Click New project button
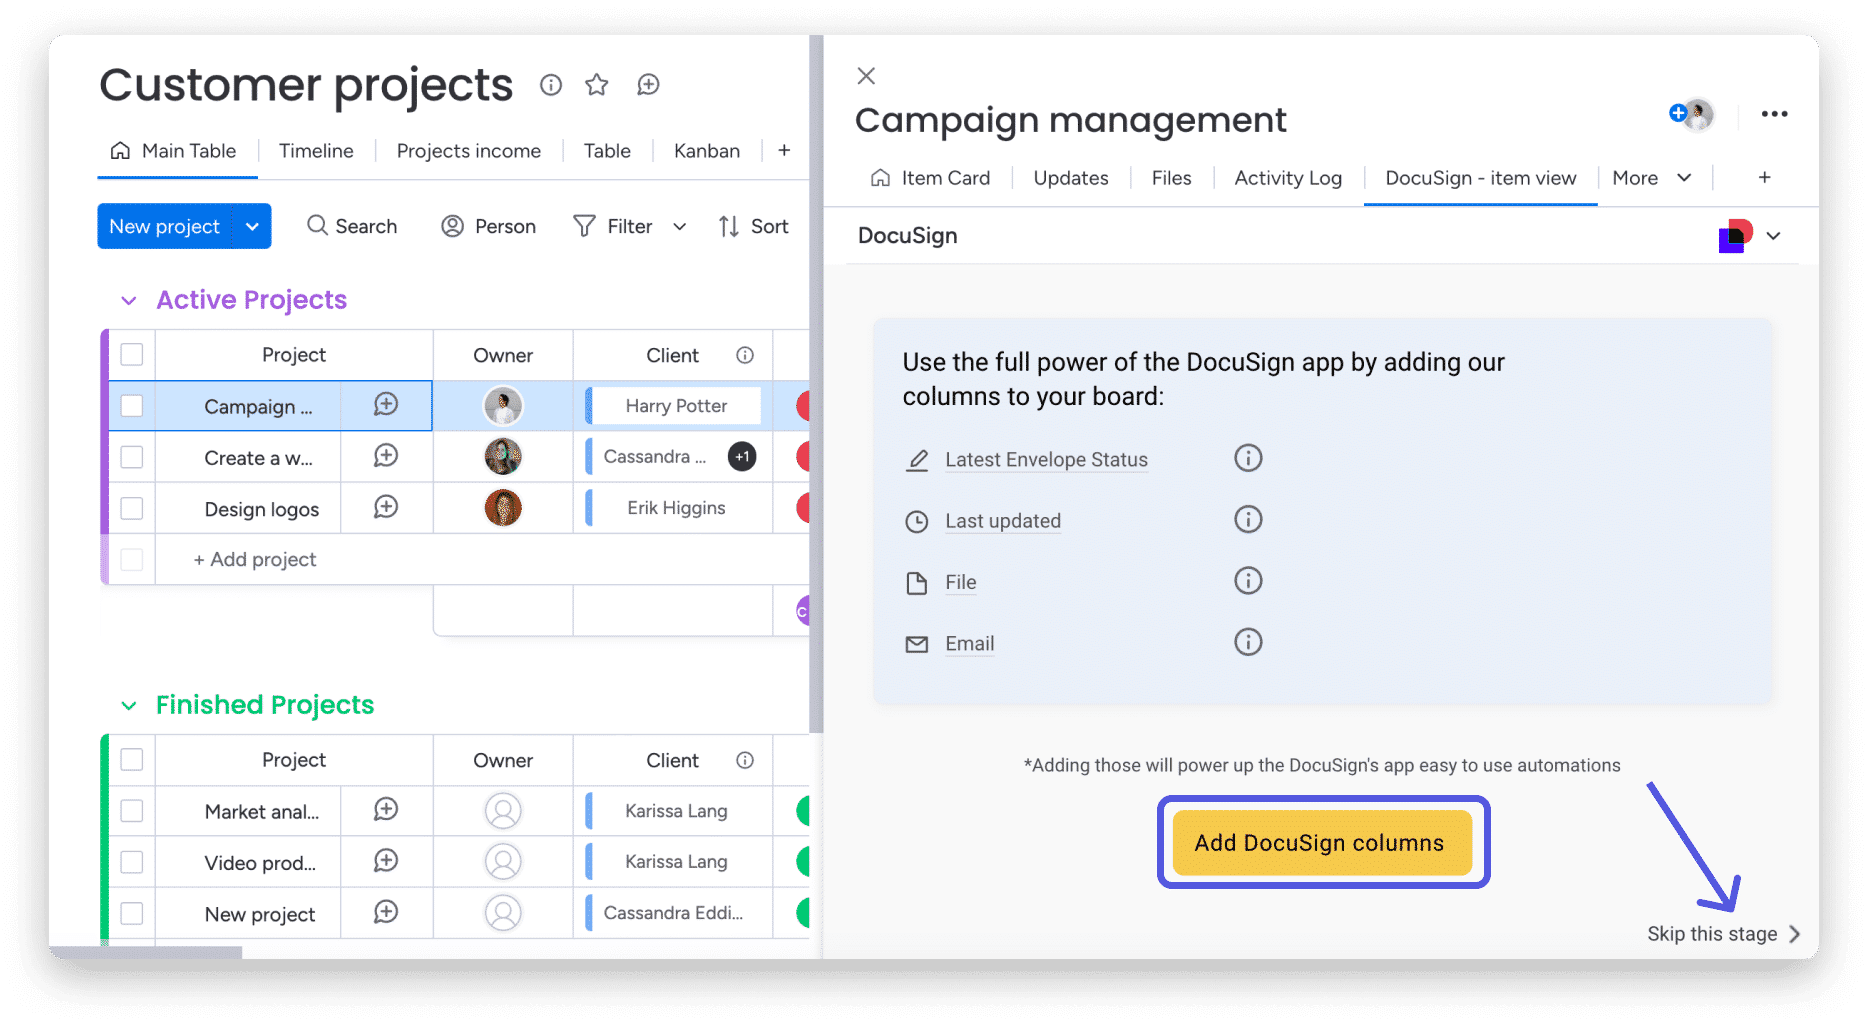Image resolution: width=1869 pixels, height=1024 pixels. pyautogui.click(x=165, y=227)
